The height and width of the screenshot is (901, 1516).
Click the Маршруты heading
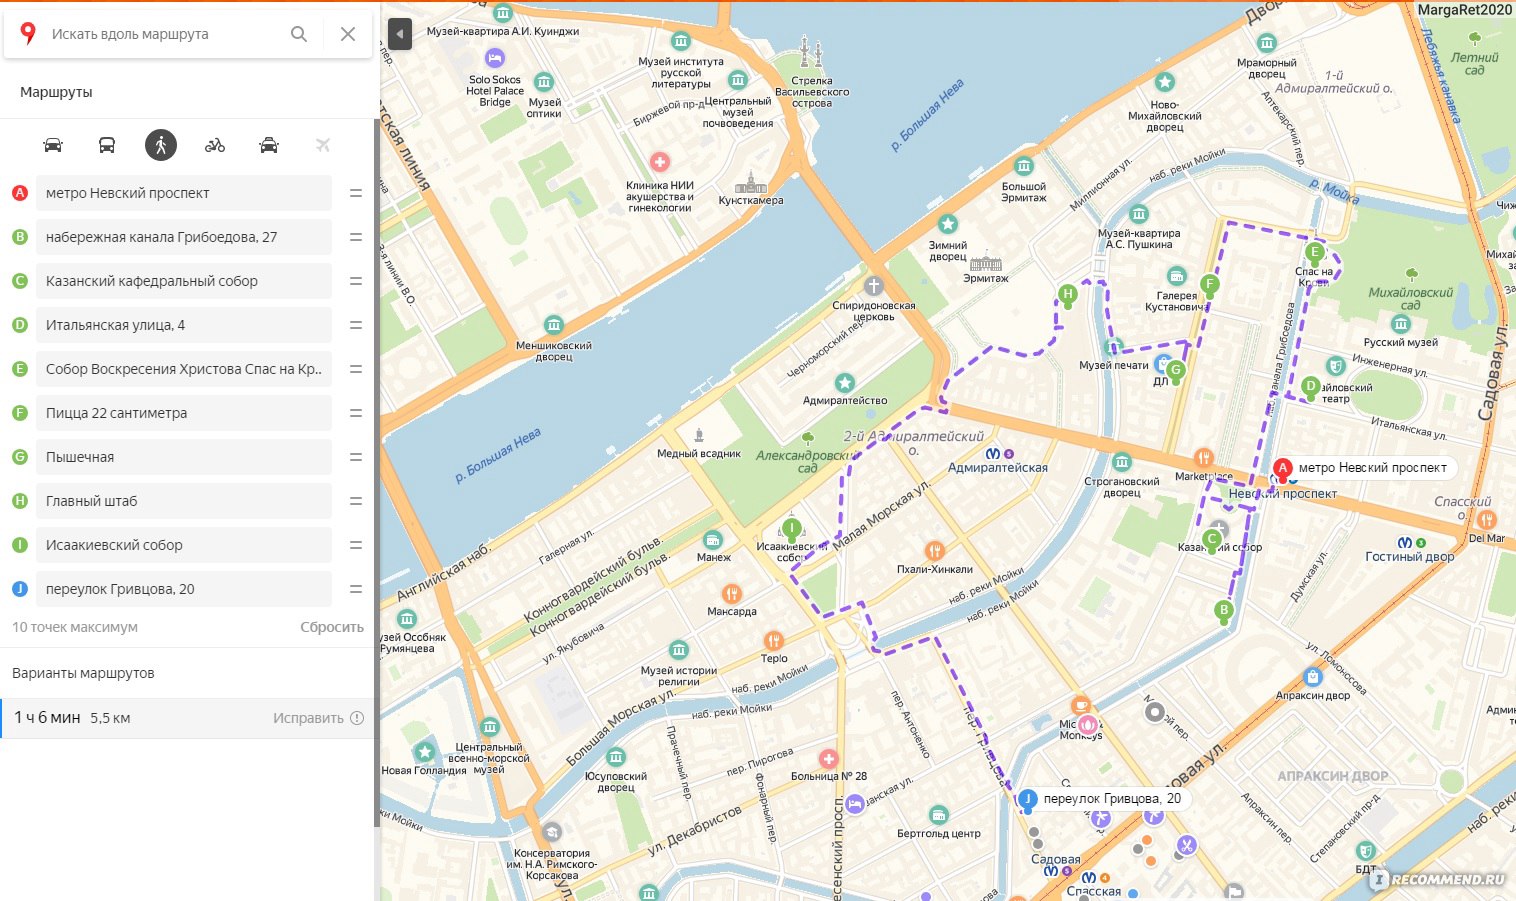[x=56, y=91]
